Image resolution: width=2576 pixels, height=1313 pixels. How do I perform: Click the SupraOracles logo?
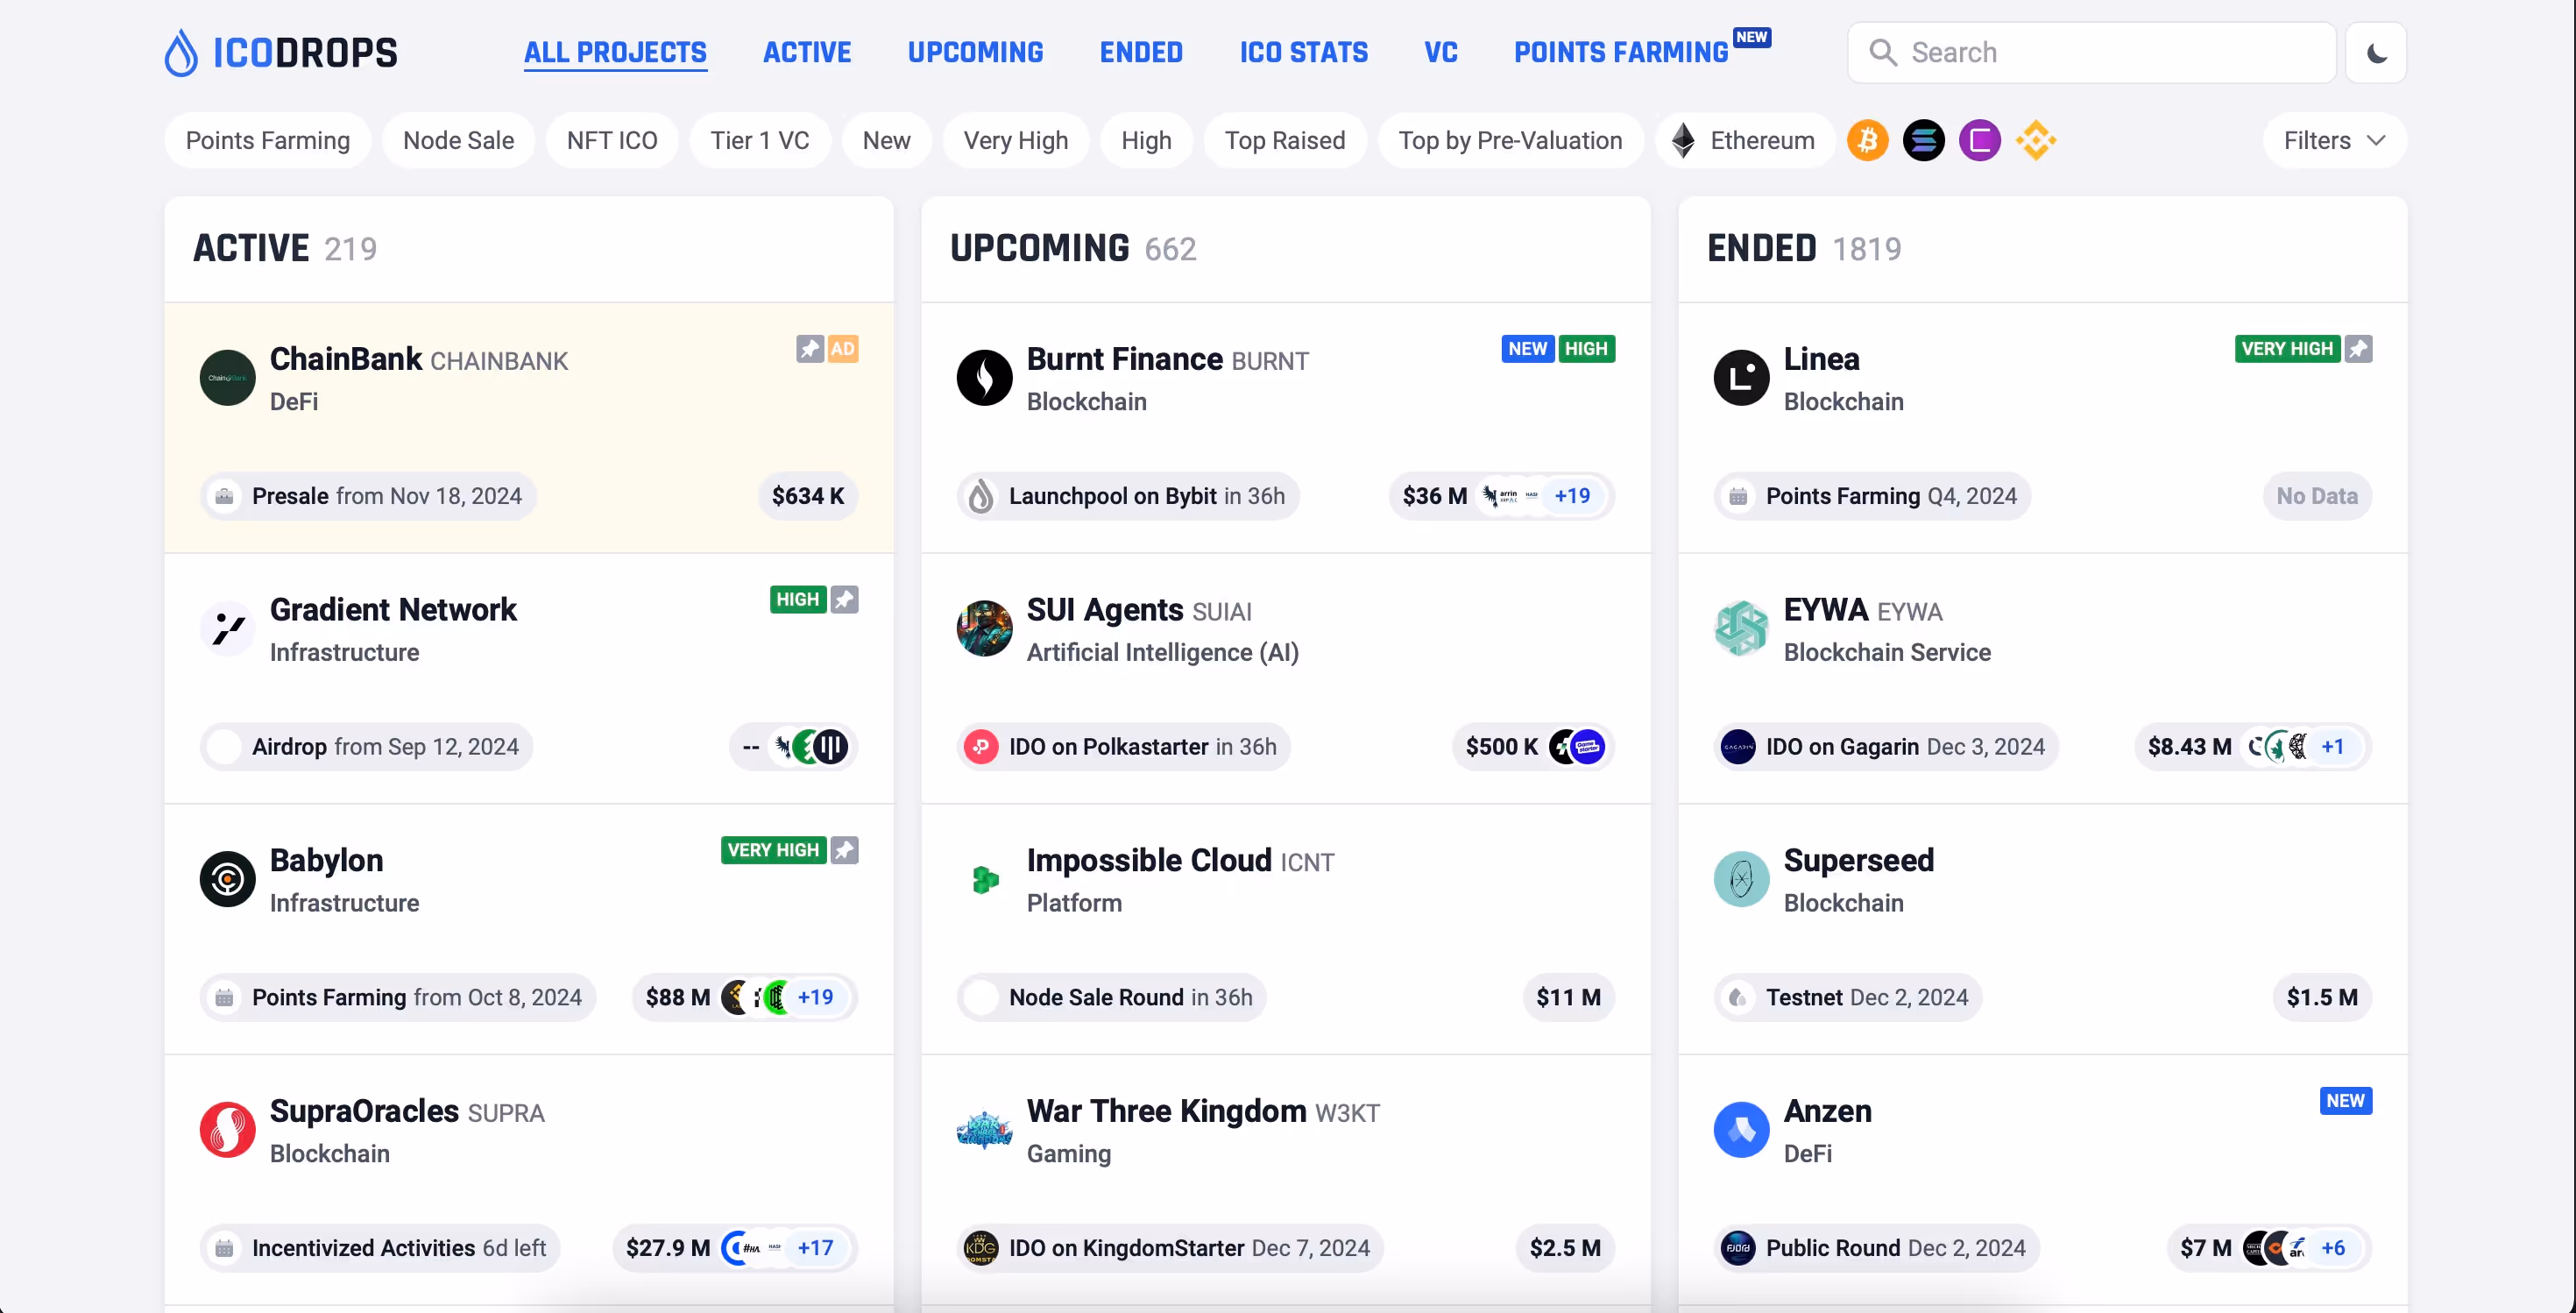pyautogui.click(x=228, y=1130)
